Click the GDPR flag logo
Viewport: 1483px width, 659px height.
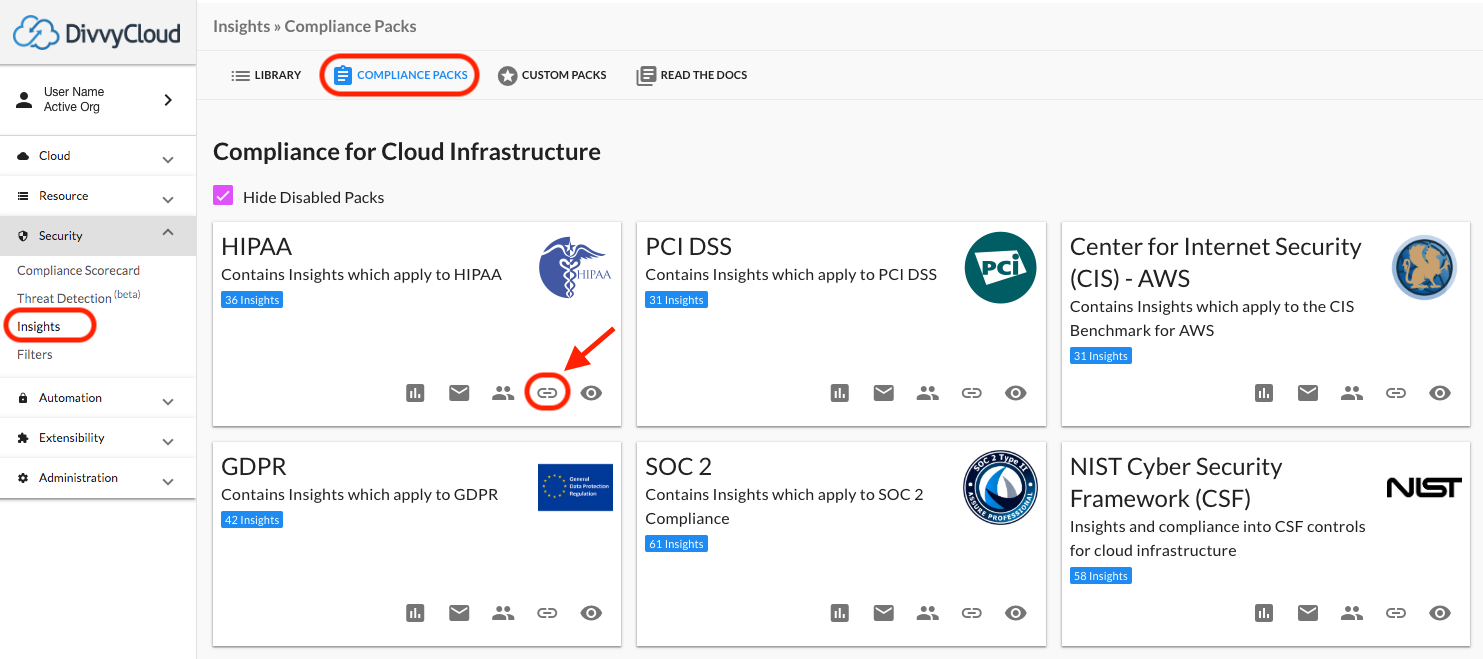[575, 487]
